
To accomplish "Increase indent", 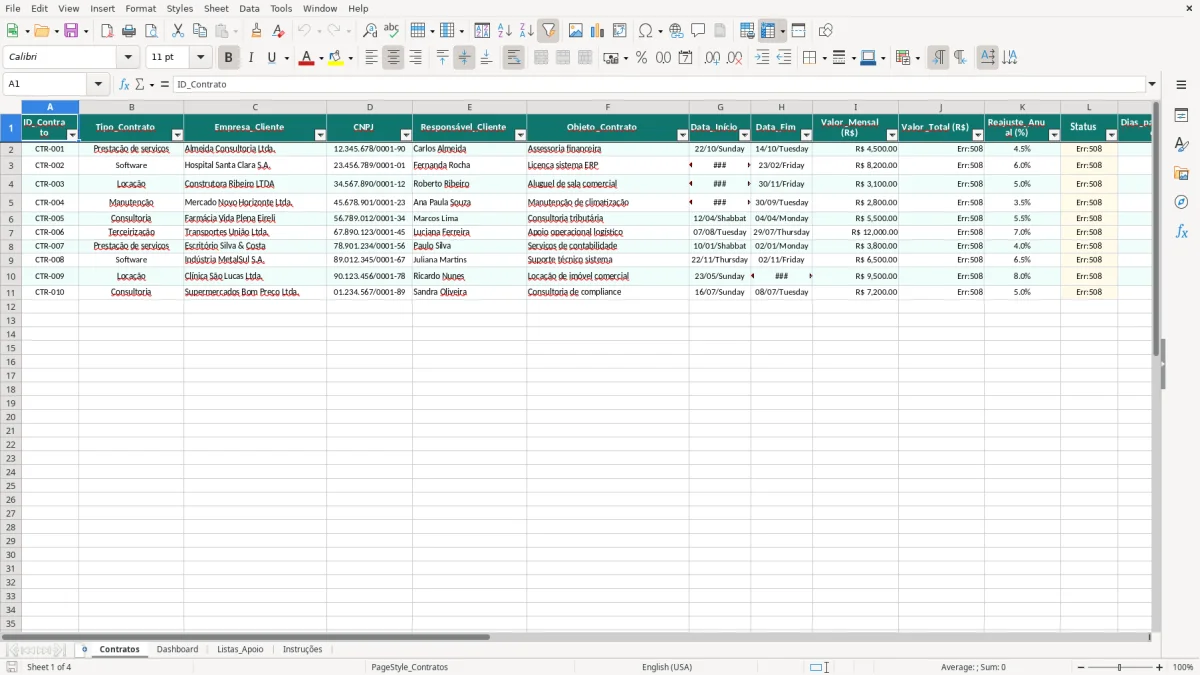I will (x=762, y=58).
